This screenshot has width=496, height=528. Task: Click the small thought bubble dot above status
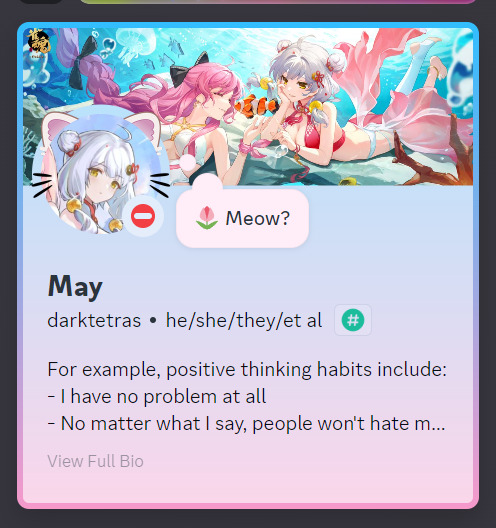click(x=188, y=162)
